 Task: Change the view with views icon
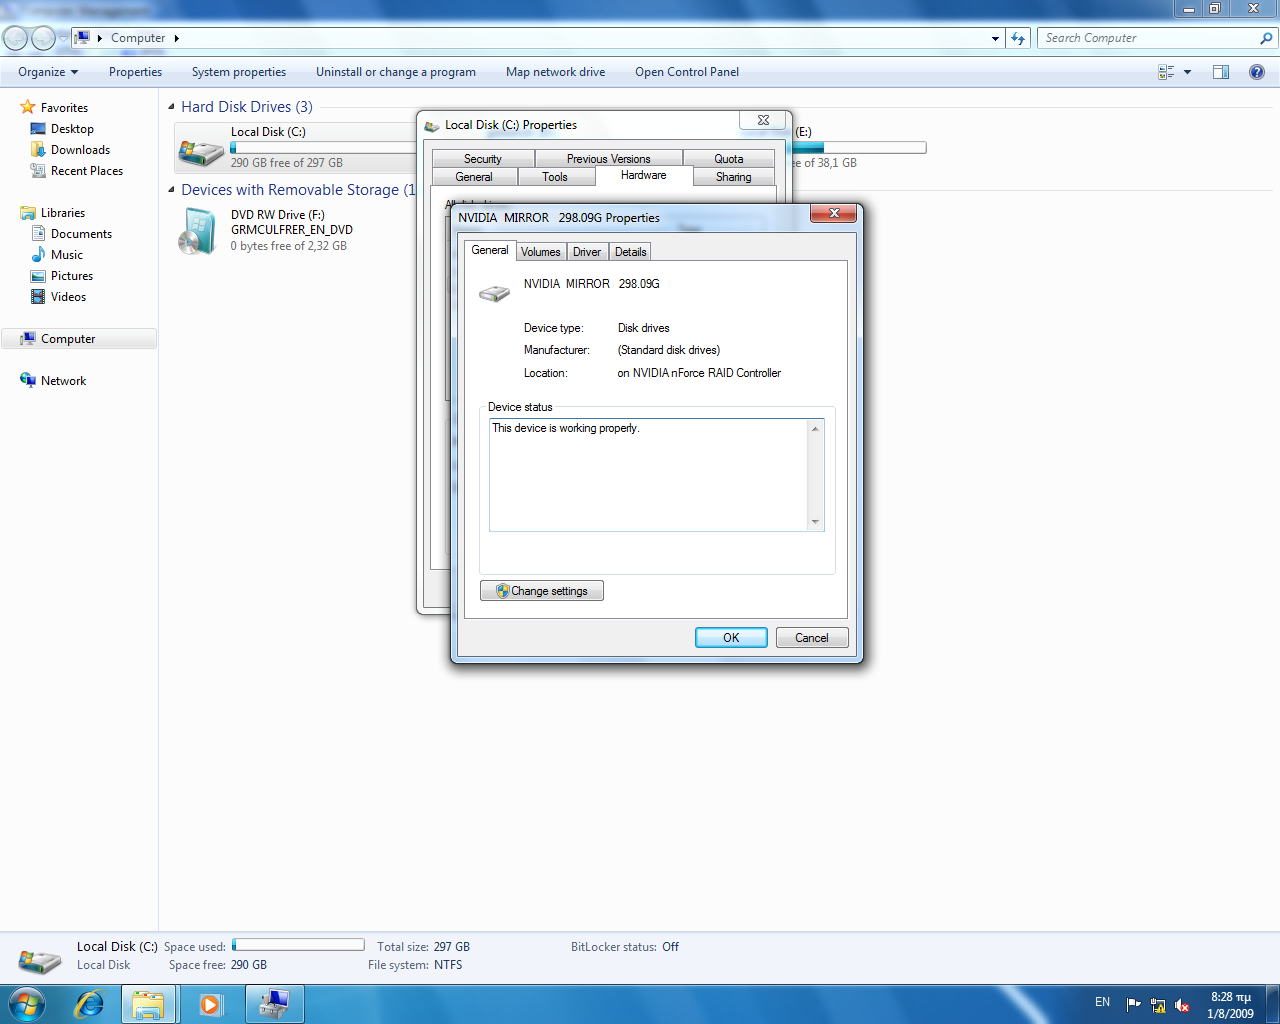pyautogui.click(x=1166, y=72)
